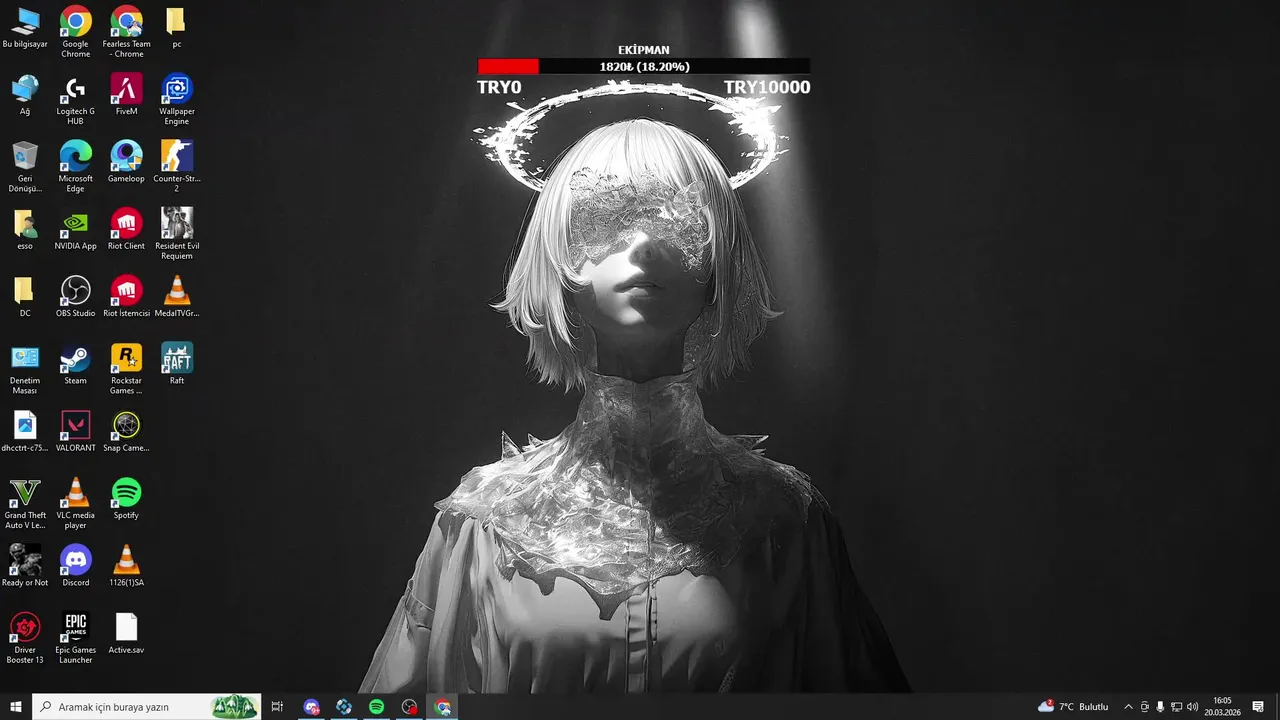This screenshot has width=1280, height=720.
Task: Open Google Chrome desktop shortcut
Action: (76, 32)
